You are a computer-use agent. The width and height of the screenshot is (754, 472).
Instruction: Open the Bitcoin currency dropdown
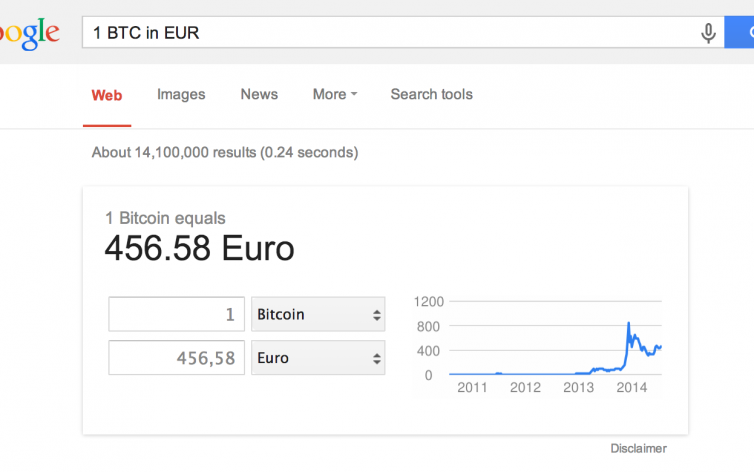click(318, 314)
